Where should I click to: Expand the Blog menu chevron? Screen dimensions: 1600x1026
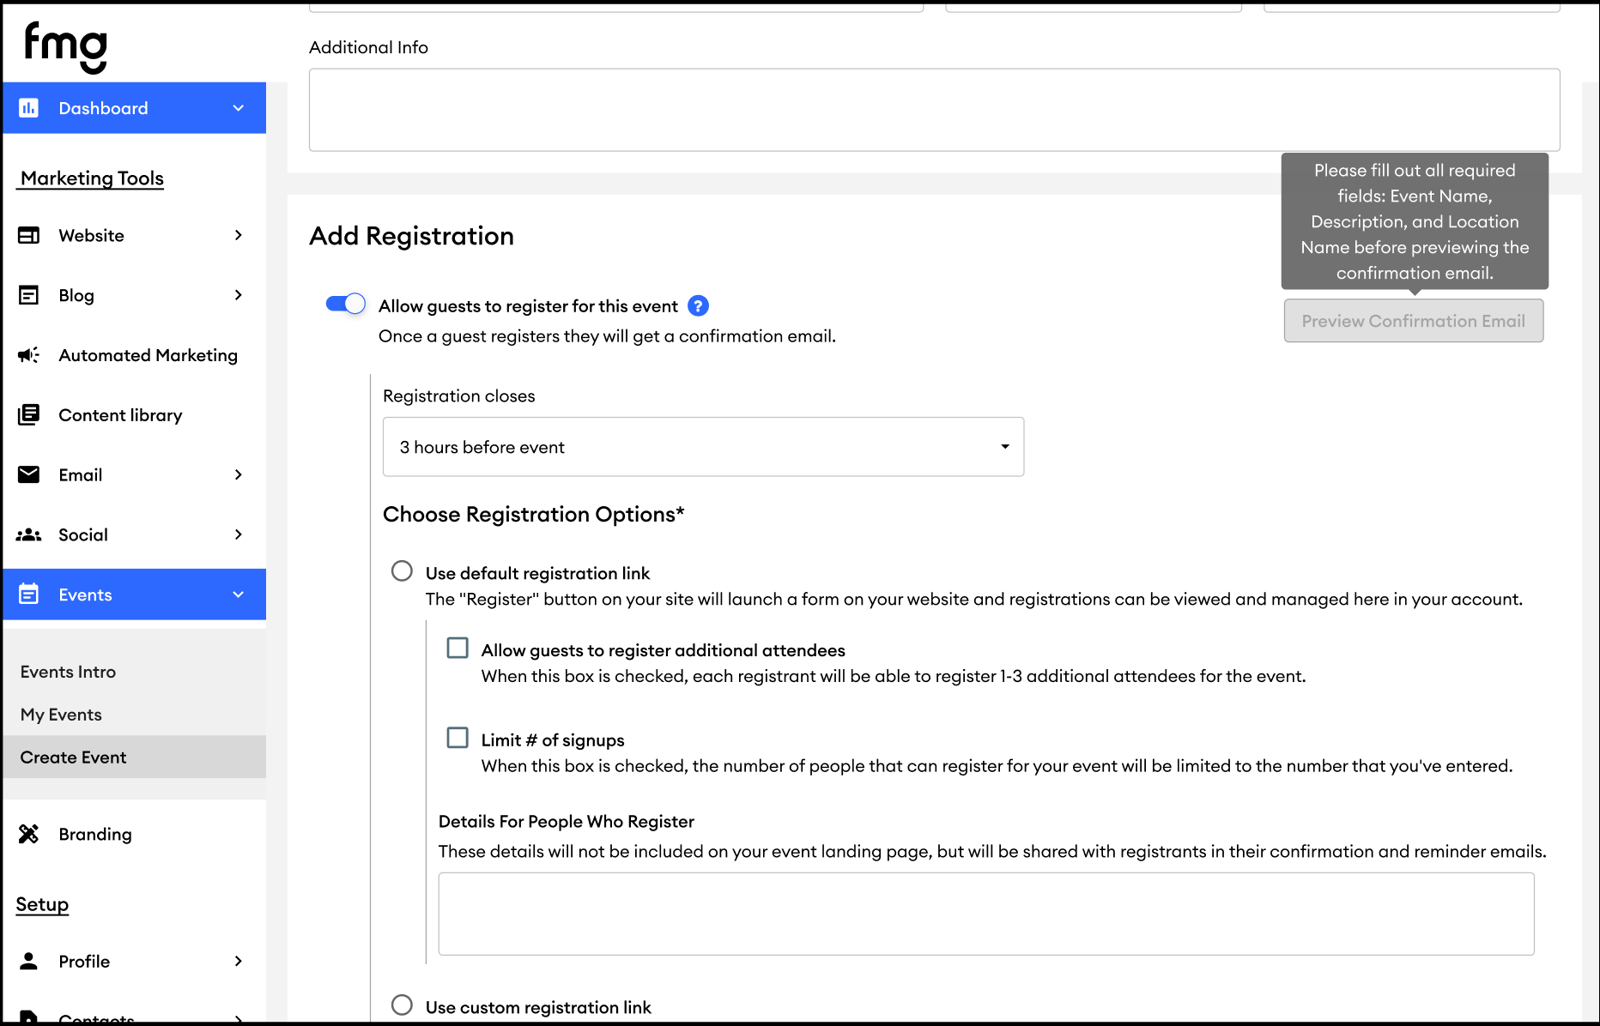[x=238, y=295]
